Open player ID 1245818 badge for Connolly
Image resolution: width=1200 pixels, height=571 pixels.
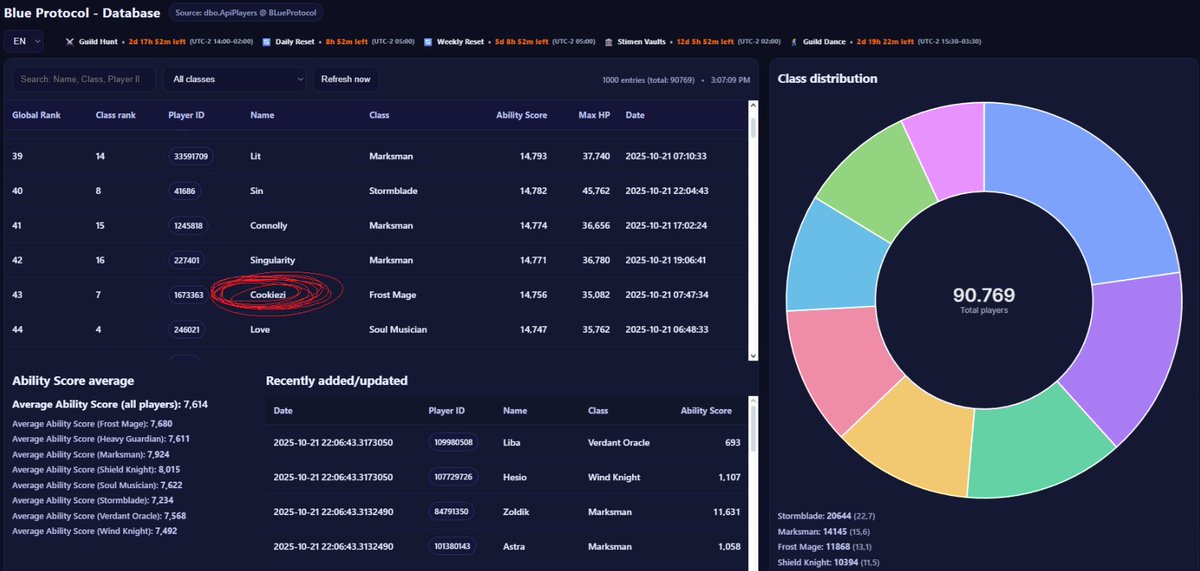pyautogui.click(x=188, y=226)
